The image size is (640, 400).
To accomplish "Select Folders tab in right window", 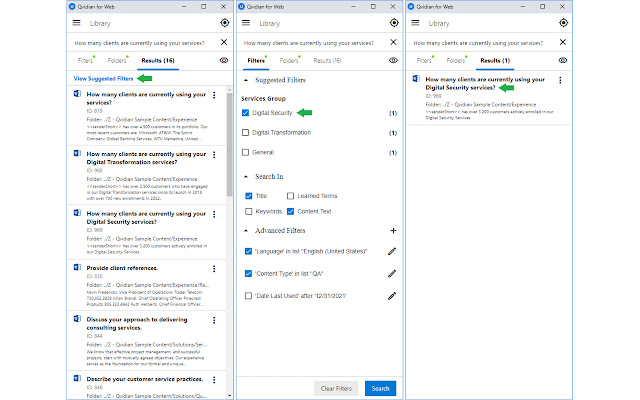I will point(456,60).
